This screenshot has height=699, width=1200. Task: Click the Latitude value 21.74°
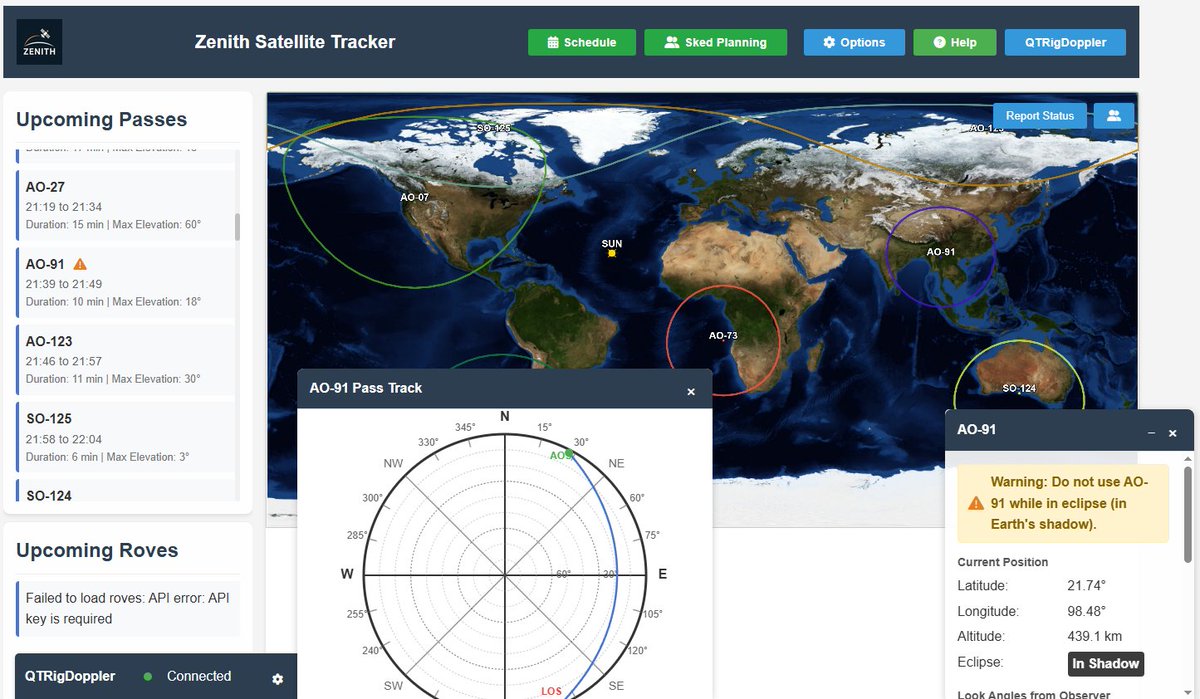1087,586
